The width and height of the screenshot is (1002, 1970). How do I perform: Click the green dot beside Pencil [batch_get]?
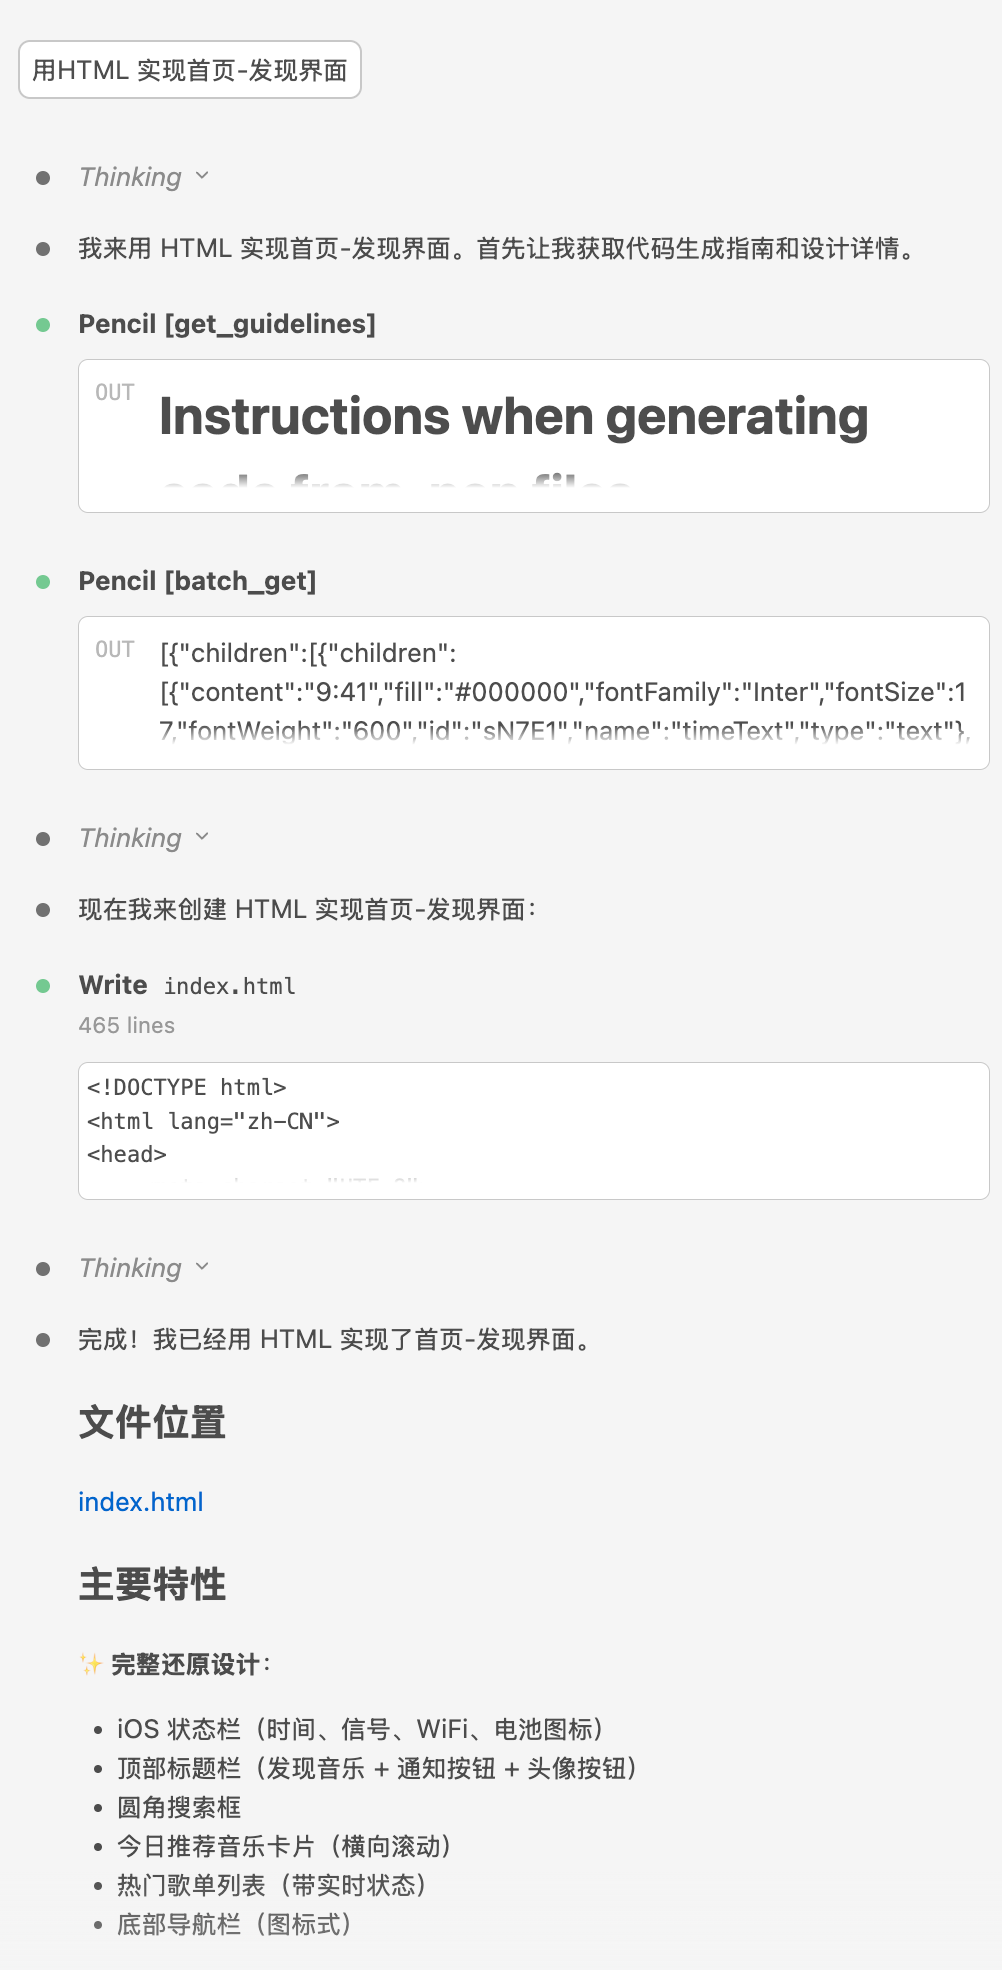click(x=43, y=581)
